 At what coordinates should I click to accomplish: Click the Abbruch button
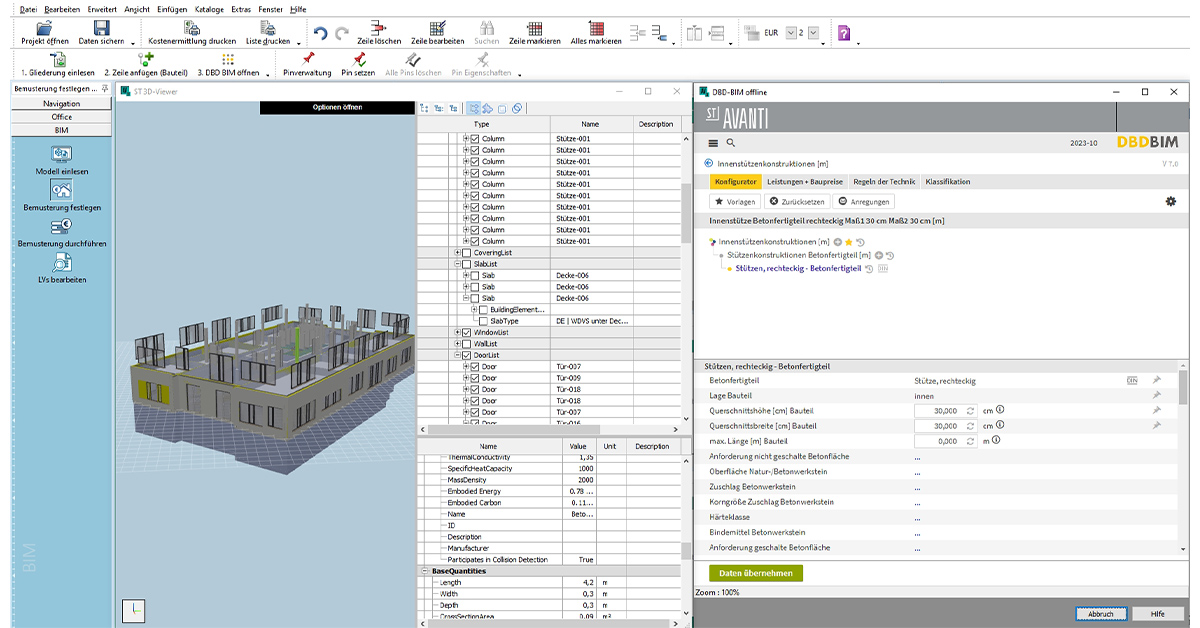(1102, 614)
